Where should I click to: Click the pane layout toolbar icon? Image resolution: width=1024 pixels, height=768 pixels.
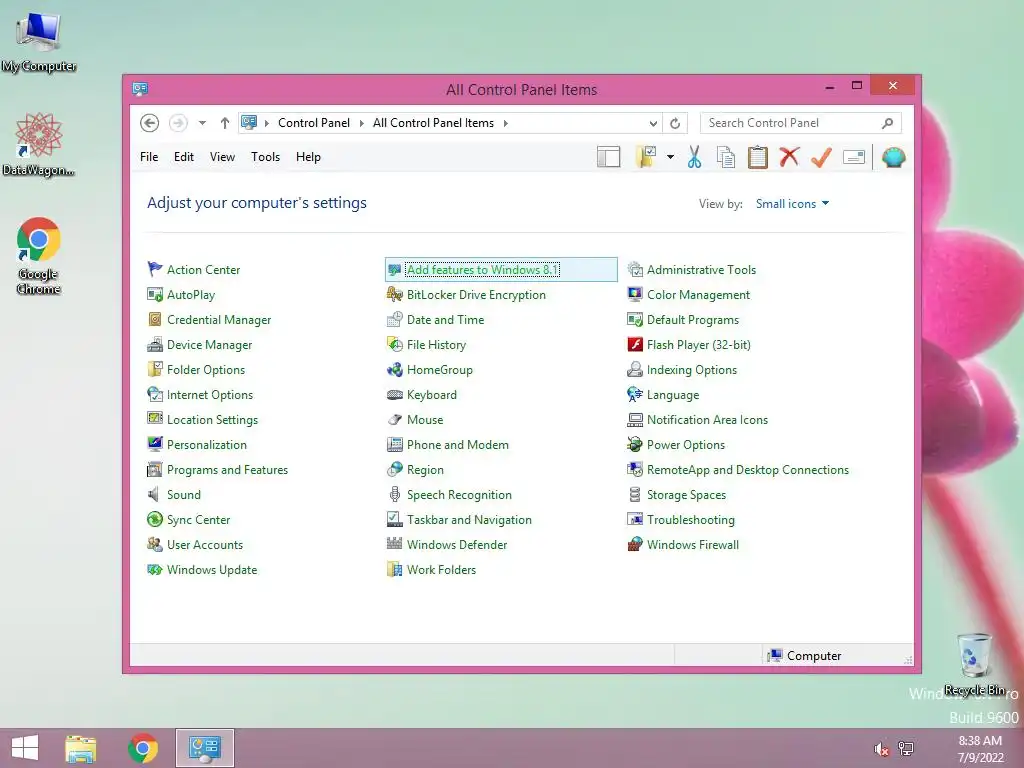click(x=608, y=157)
